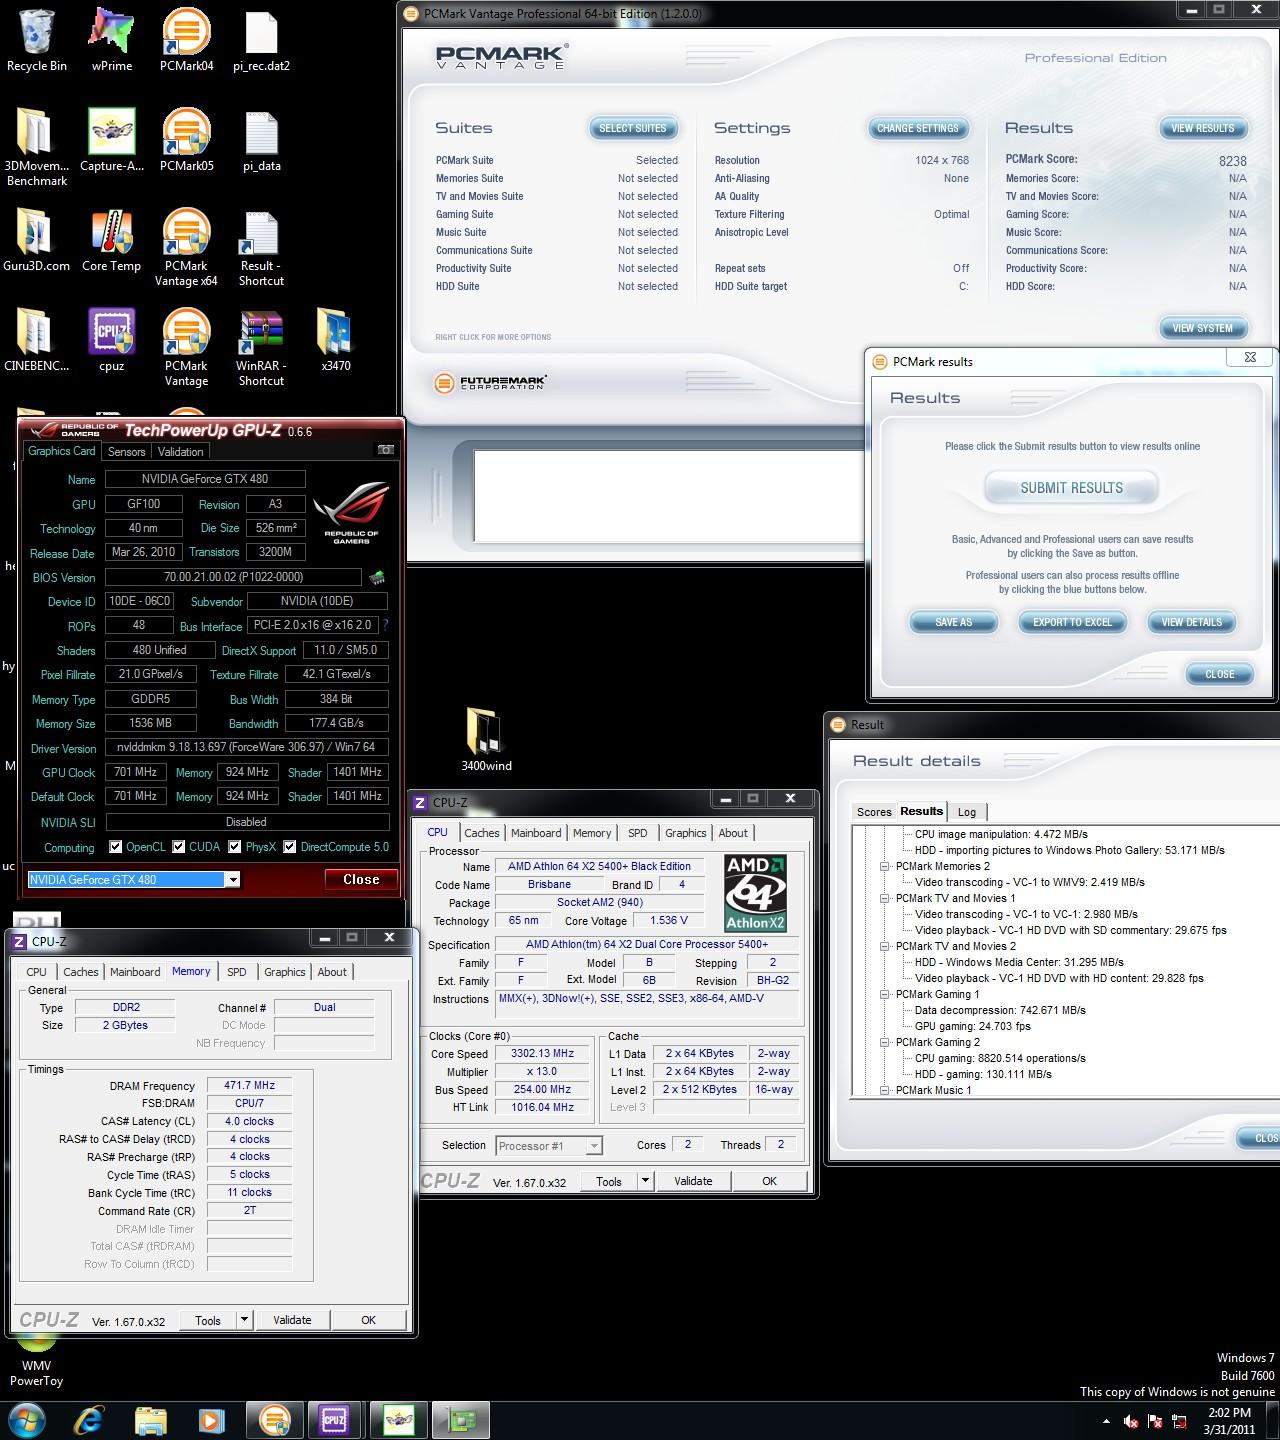Launch wPrime from the desktop
The width and height of the screenshot is (1280, 1440).
111,40
